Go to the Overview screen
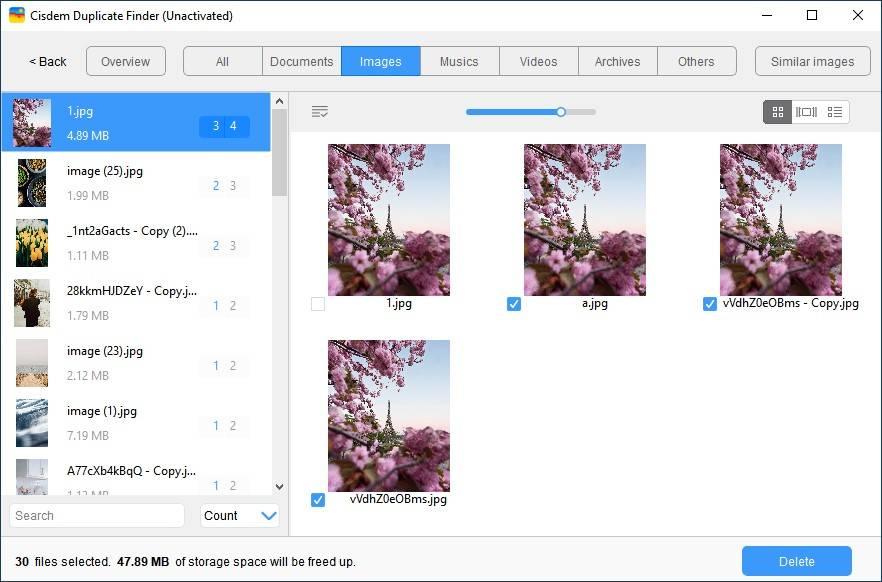 [x=126, y=61]
